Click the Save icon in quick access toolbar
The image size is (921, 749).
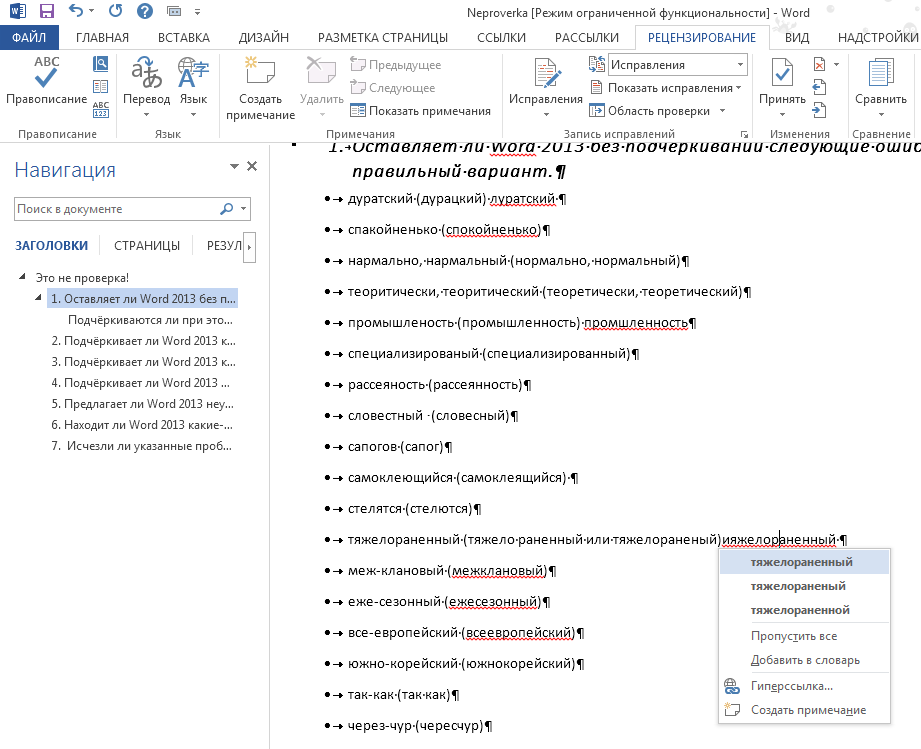tap(46, 11)
